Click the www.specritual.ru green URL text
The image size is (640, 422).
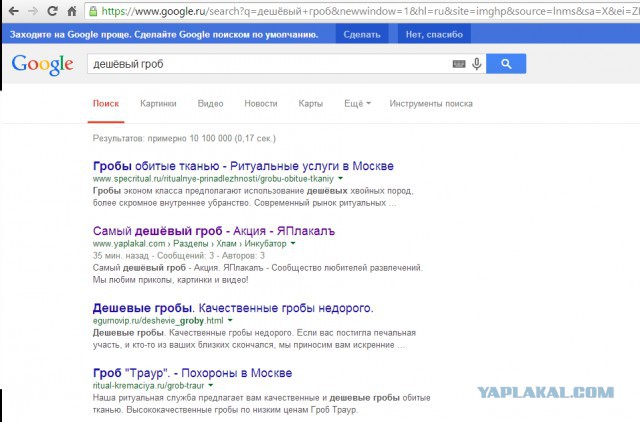pos(213,179)
